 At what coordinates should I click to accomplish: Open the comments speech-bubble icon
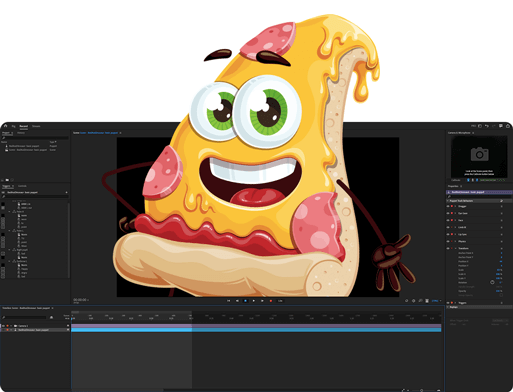point(501,126)
